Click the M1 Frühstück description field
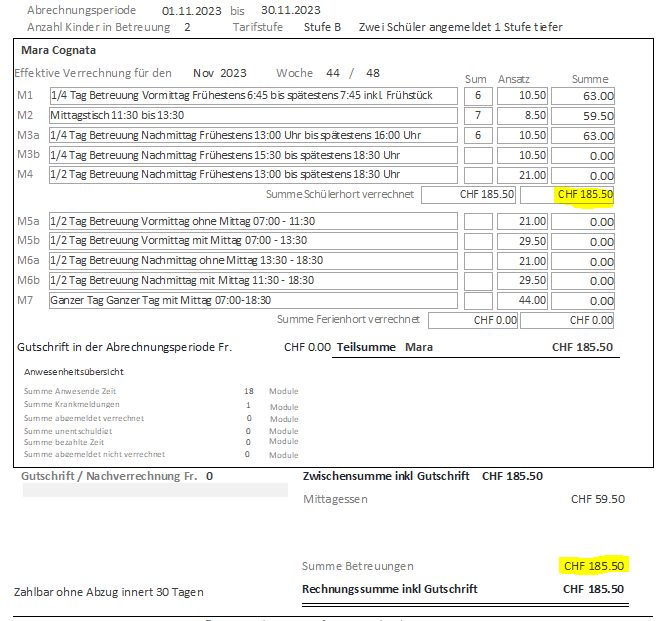663x621 pixels. pos(253,96)
